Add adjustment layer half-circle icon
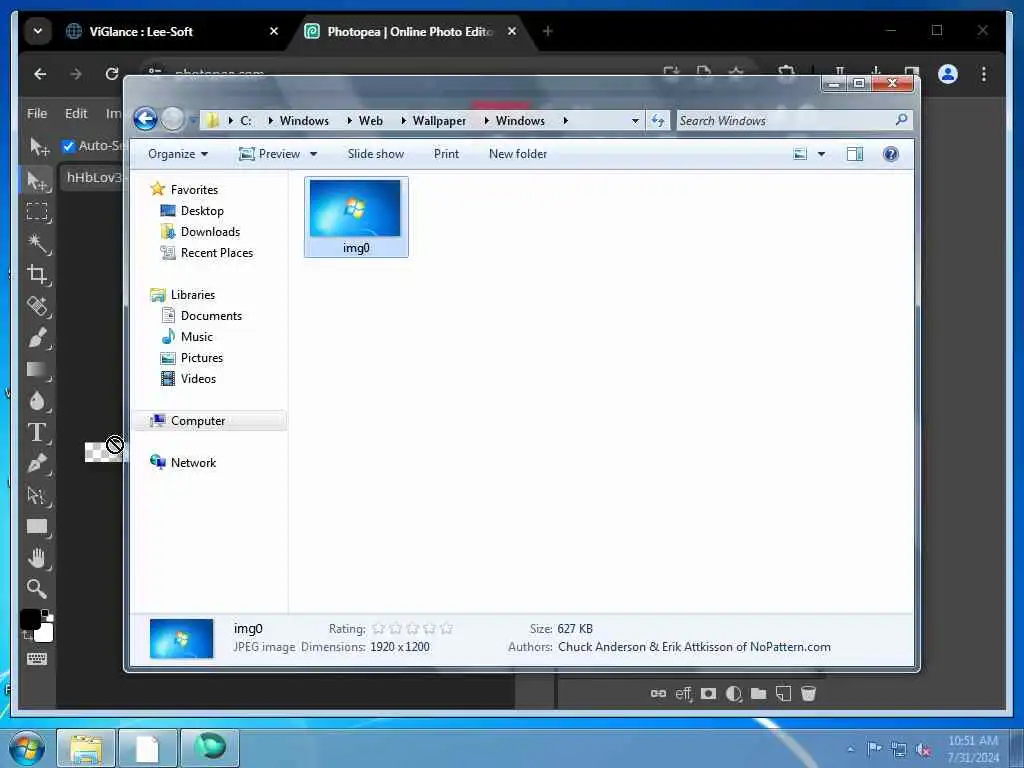This screenshot has height=768, width=1024. (733, 694)
